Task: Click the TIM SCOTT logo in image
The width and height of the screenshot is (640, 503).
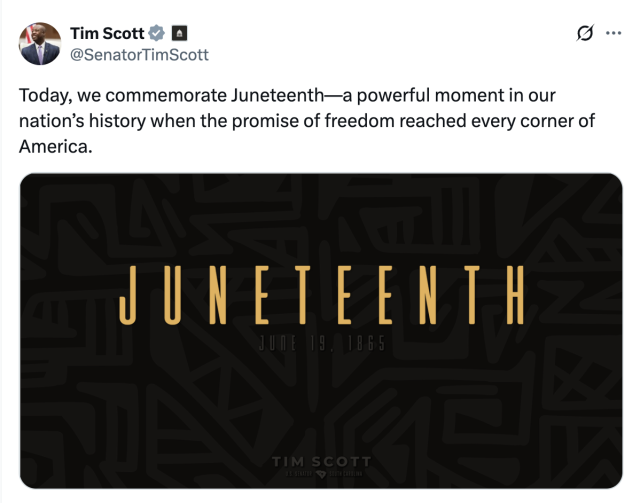Action: [x=322, y=461]
